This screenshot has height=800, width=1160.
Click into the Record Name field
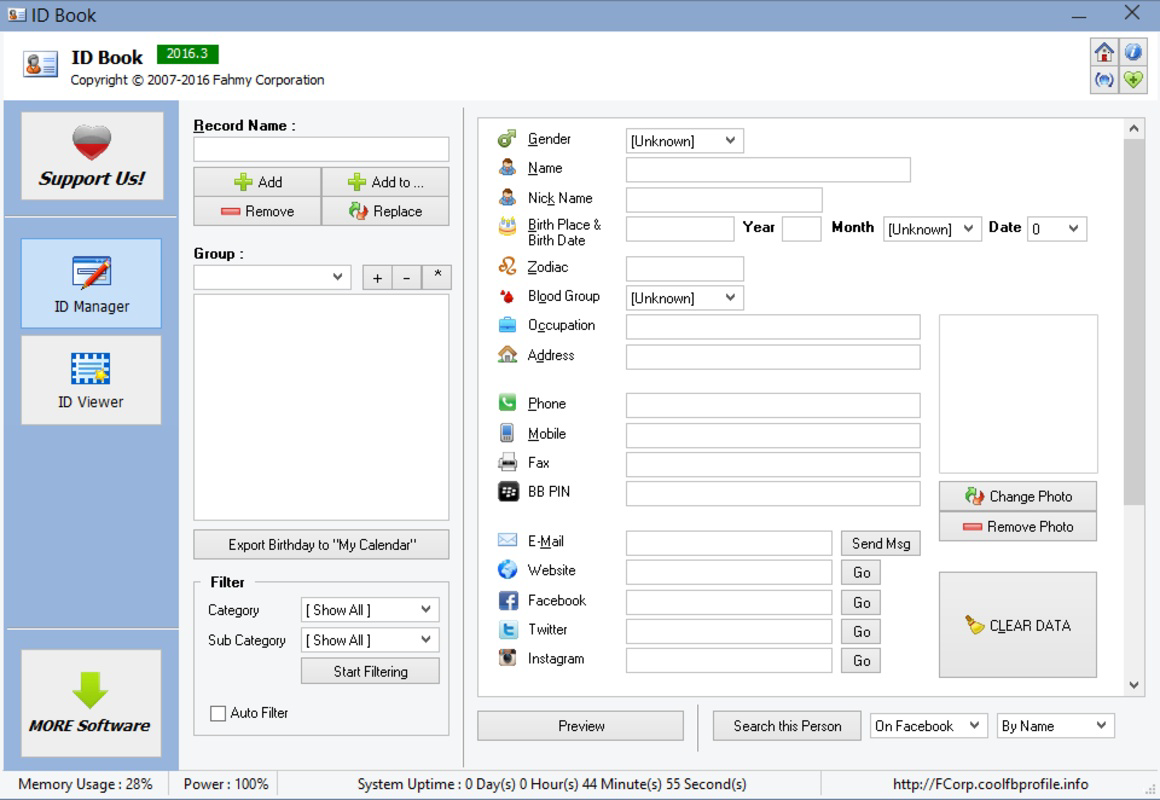pyautogui.click(x=321, y=149)
